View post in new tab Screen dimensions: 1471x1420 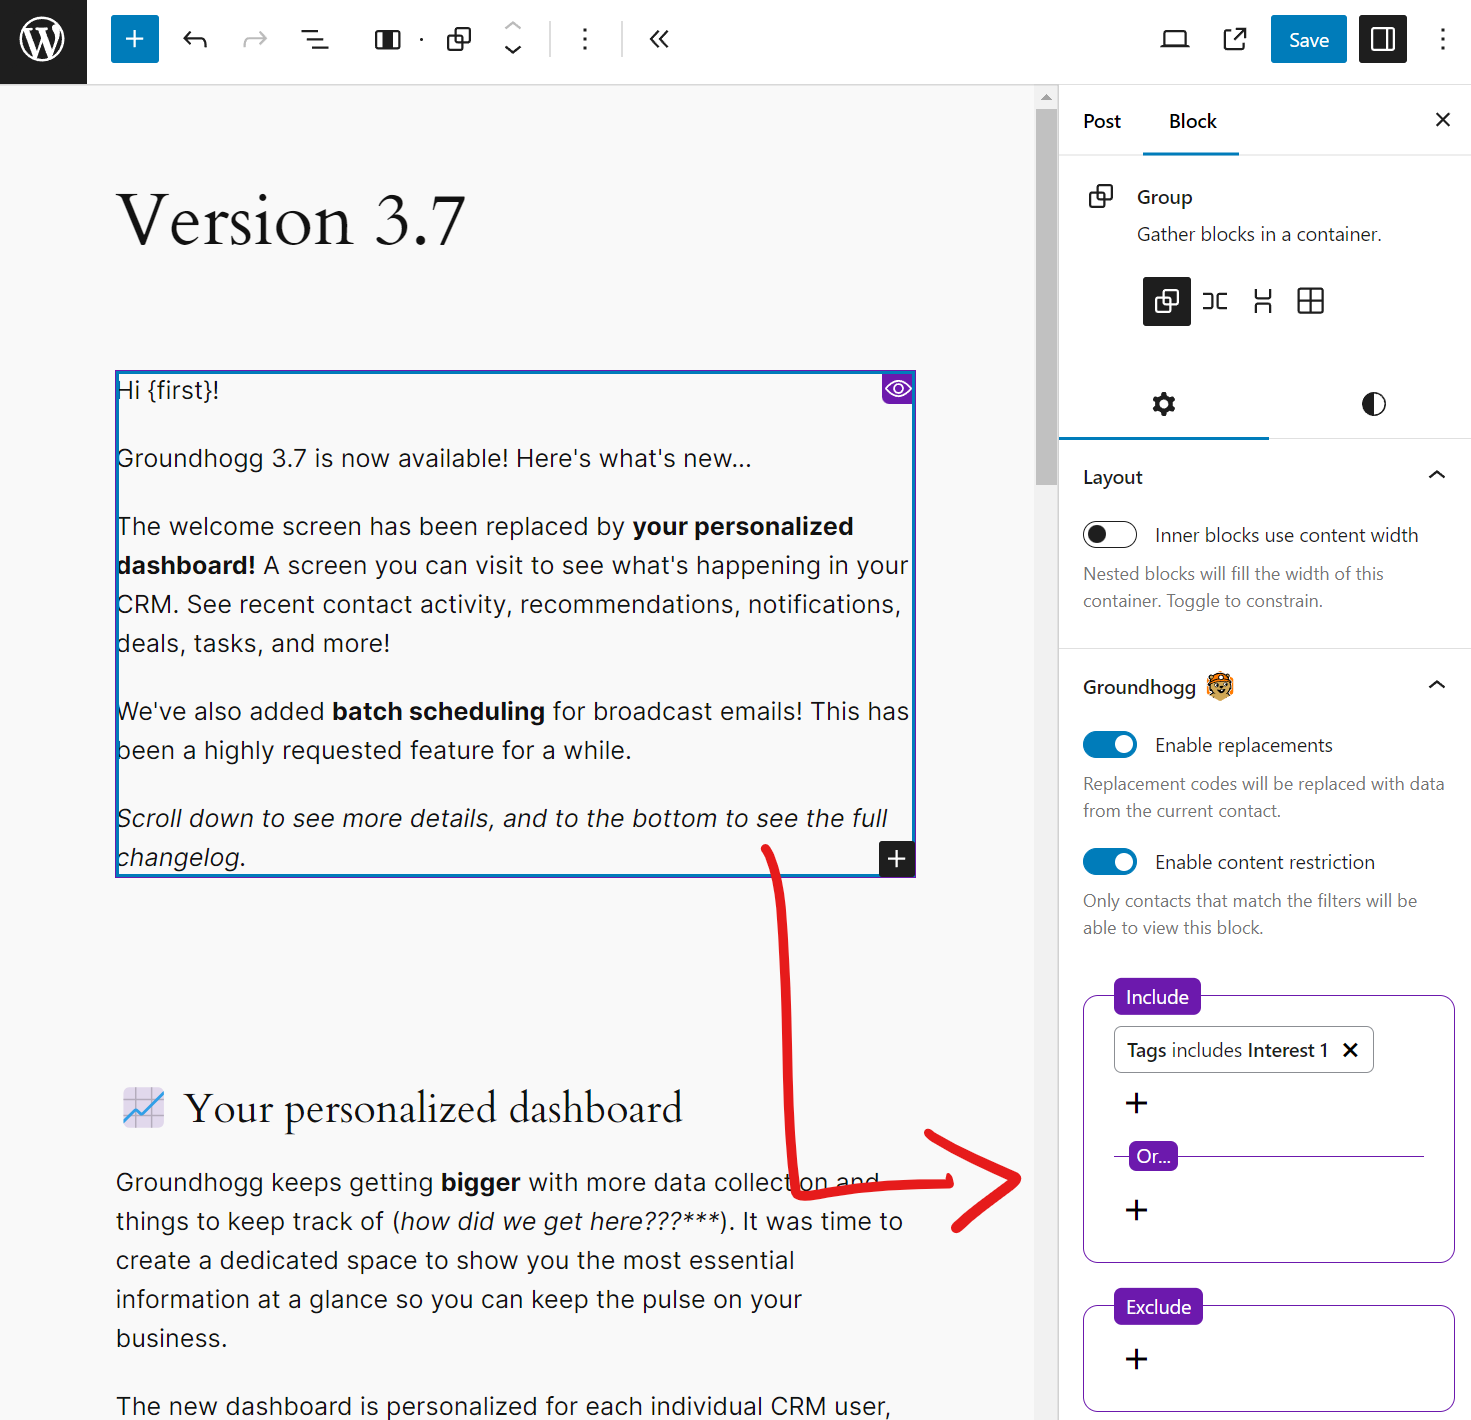coord(1235,39)
